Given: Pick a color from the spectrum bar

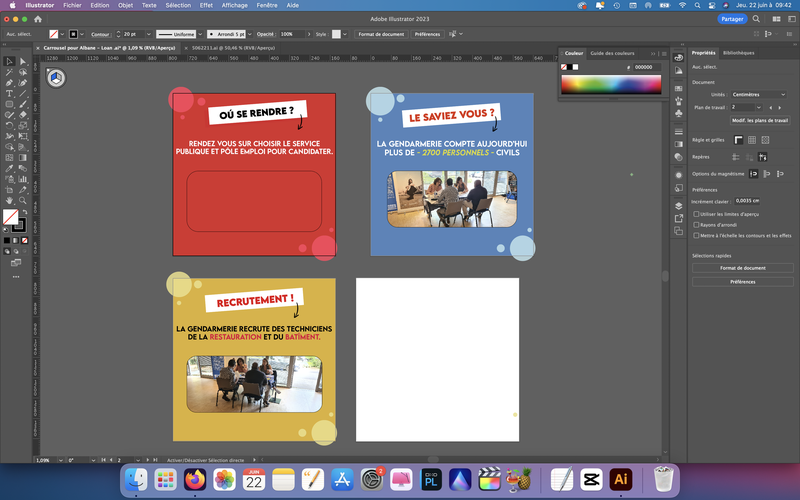Looking at the screenshot, I should tap(611, 84).
